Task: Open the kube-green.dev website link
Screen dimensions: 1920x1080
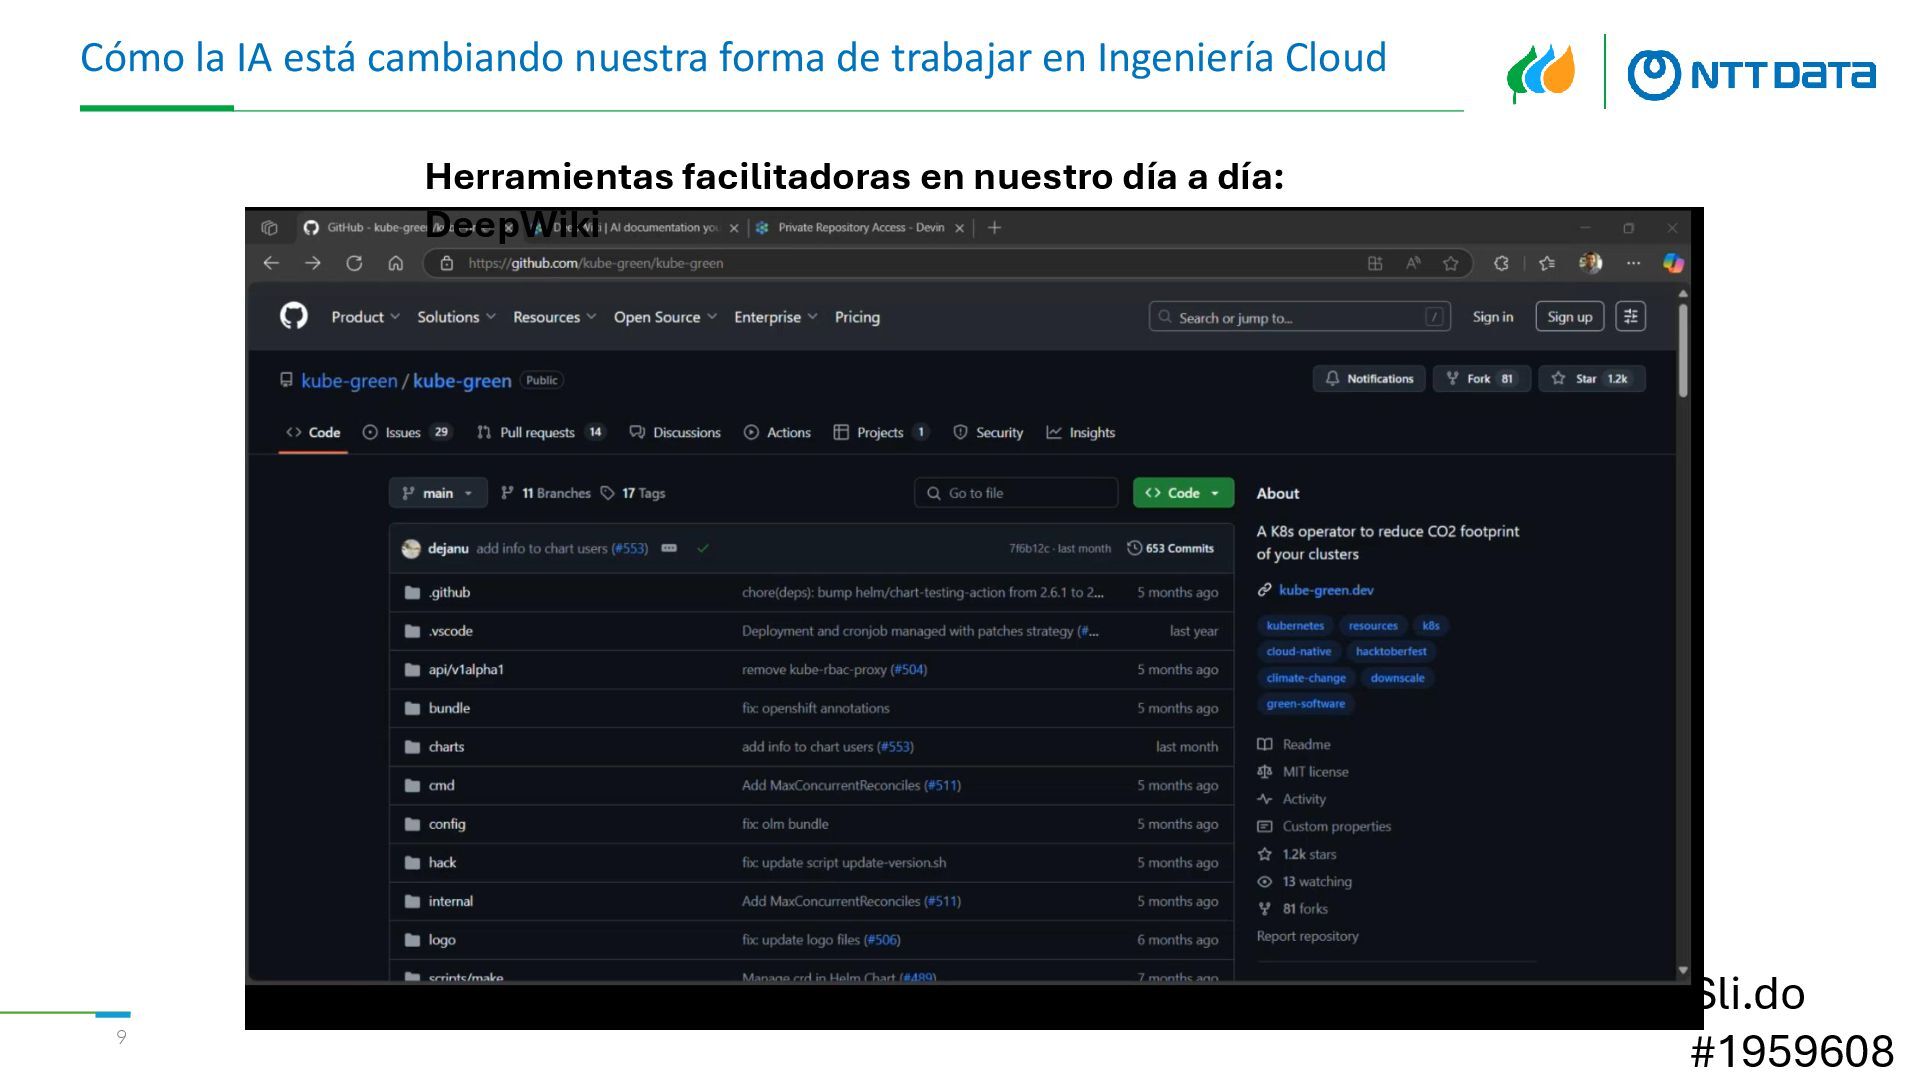Action: [1326, 590]
